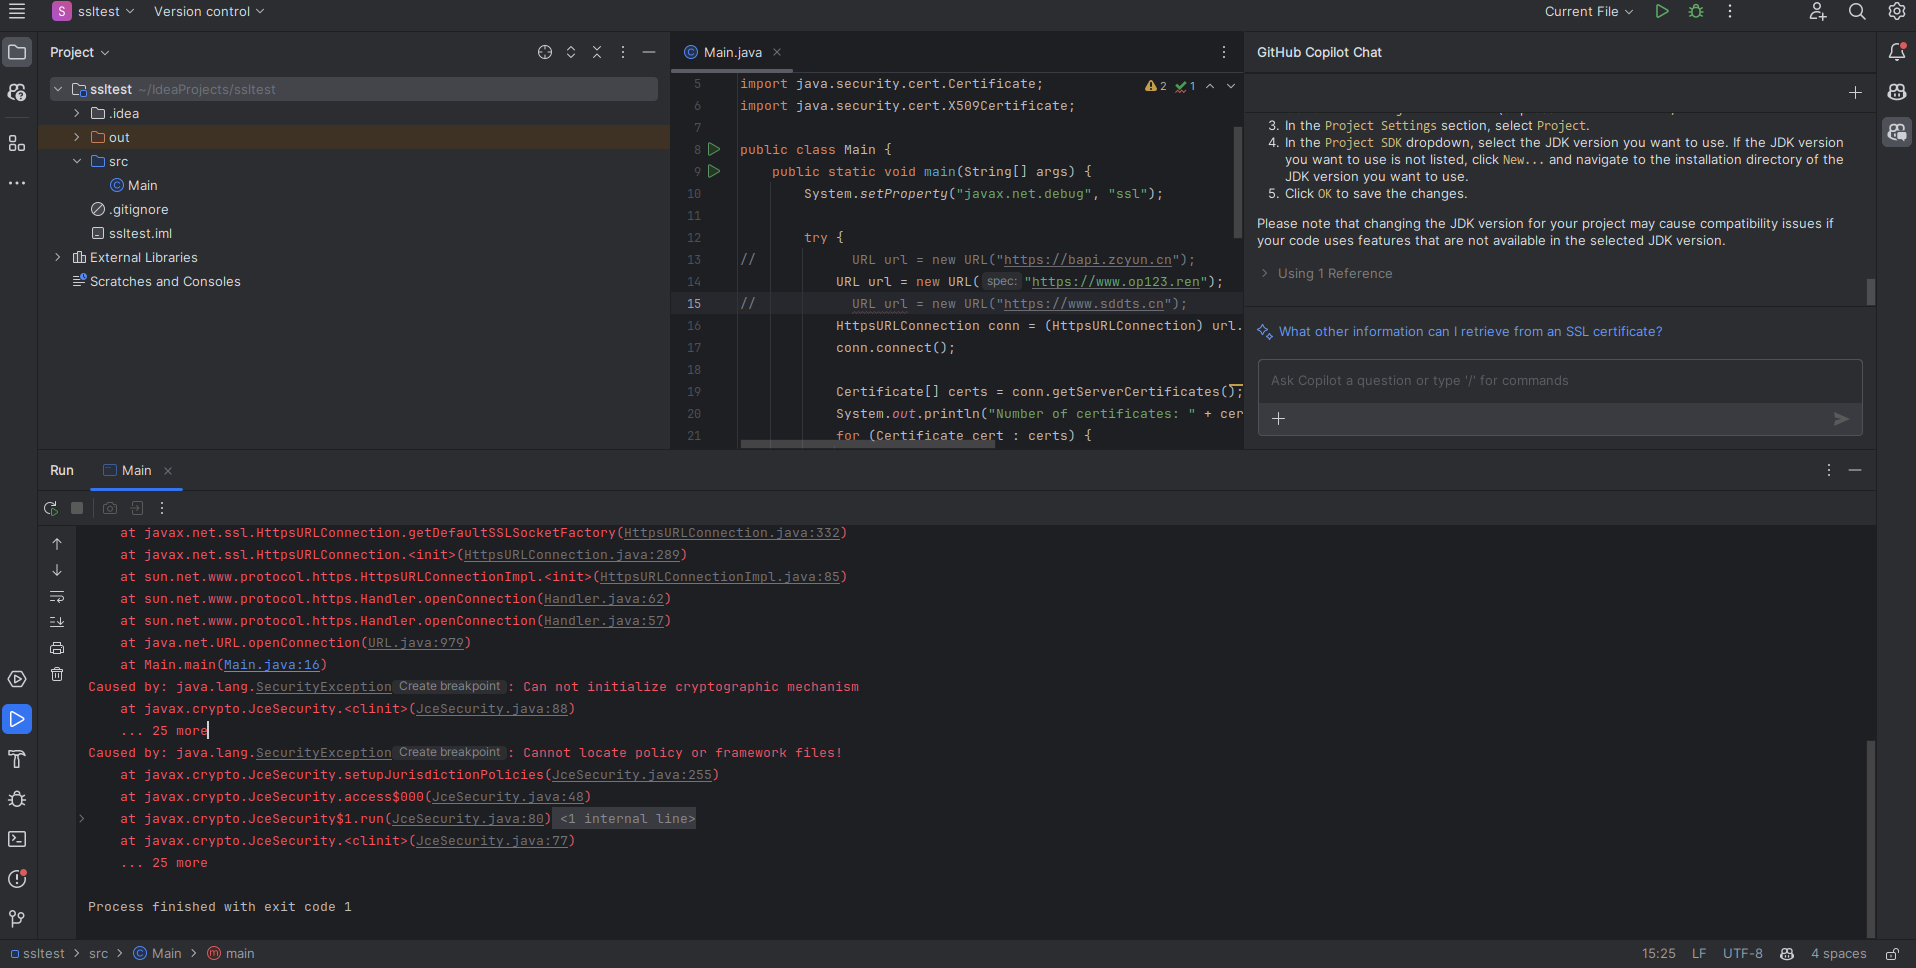Open the Notifications bell

point(1897,52)
